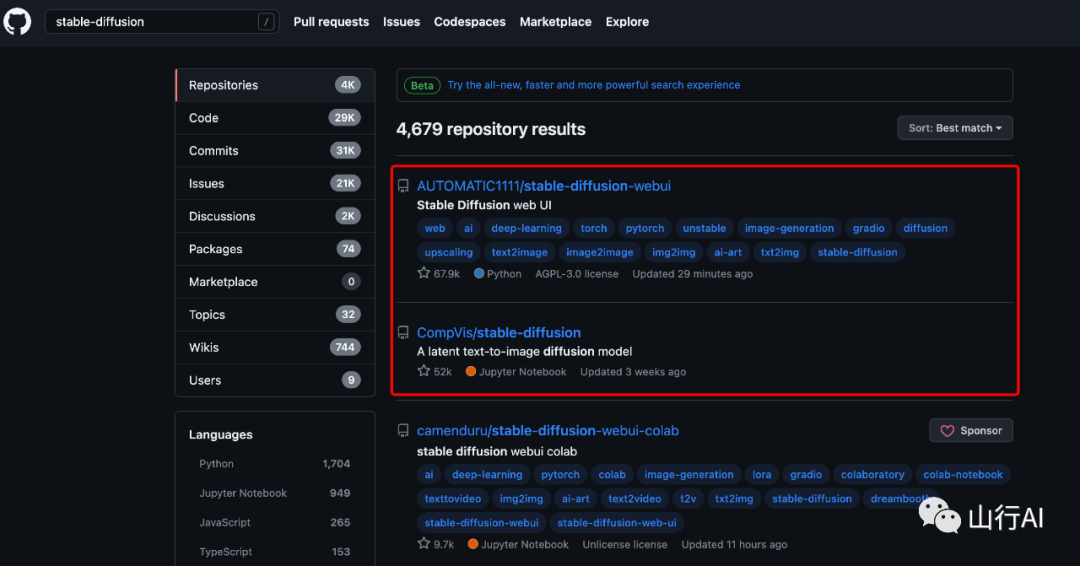The height and width of the screenshot is (566, 1080).
Task: Filter results by Jupyter Notebook language
Action: click(243, 493)
